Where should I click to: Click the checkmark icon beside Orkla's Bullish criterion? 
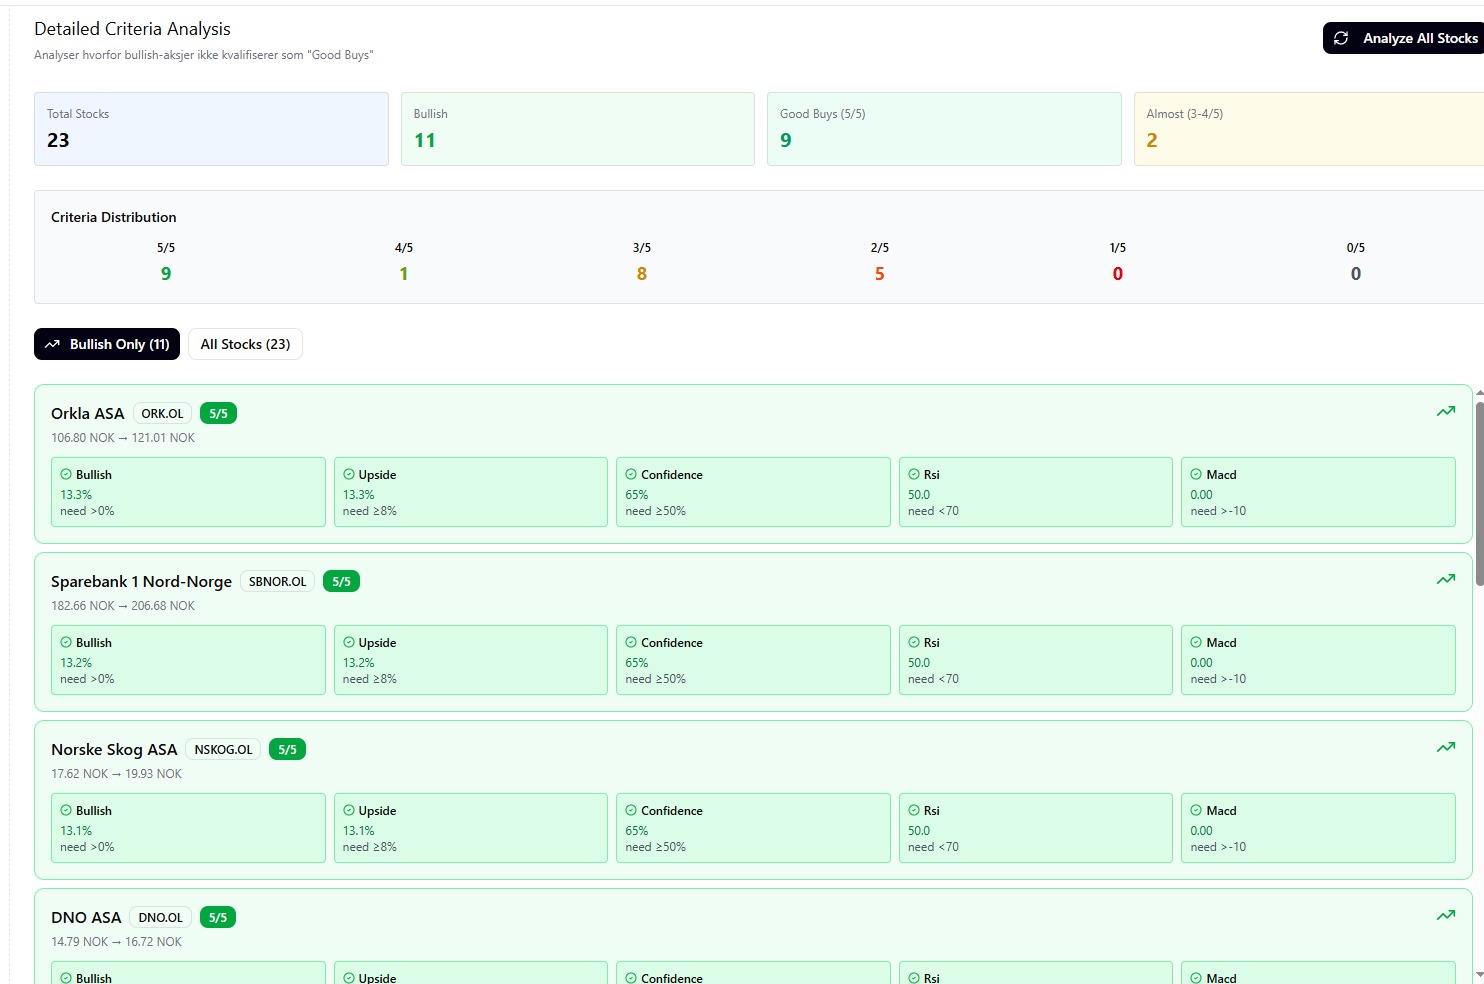click(66, 475)
